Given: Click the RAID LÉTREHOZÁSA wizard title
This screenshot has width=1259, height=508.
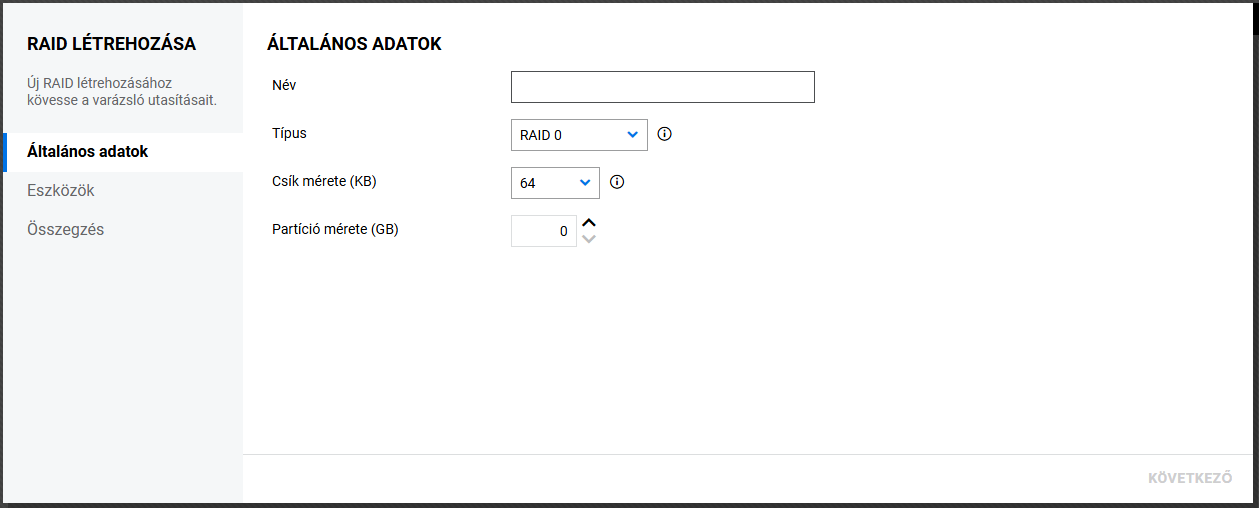Looking at the screenshot, I should click(x=111, y=44).
